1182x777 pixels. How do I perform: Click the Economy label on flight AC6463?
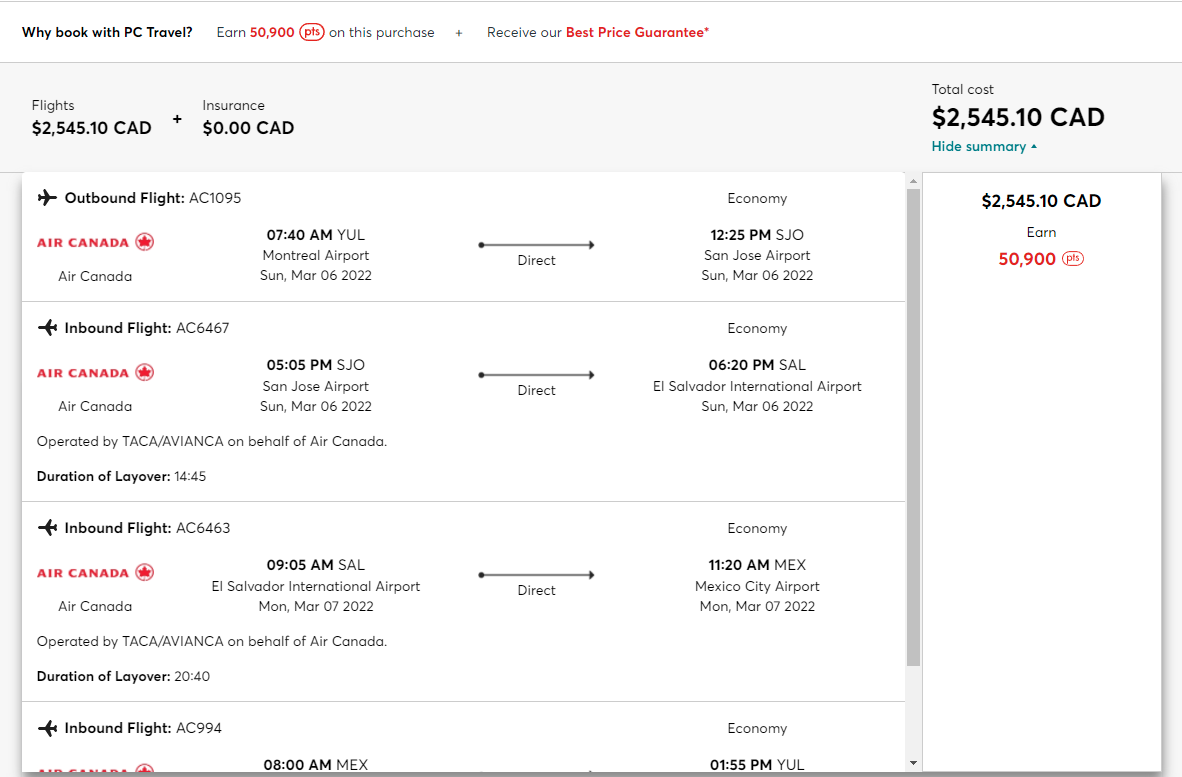pyautogui.click(x=757, y=527)
